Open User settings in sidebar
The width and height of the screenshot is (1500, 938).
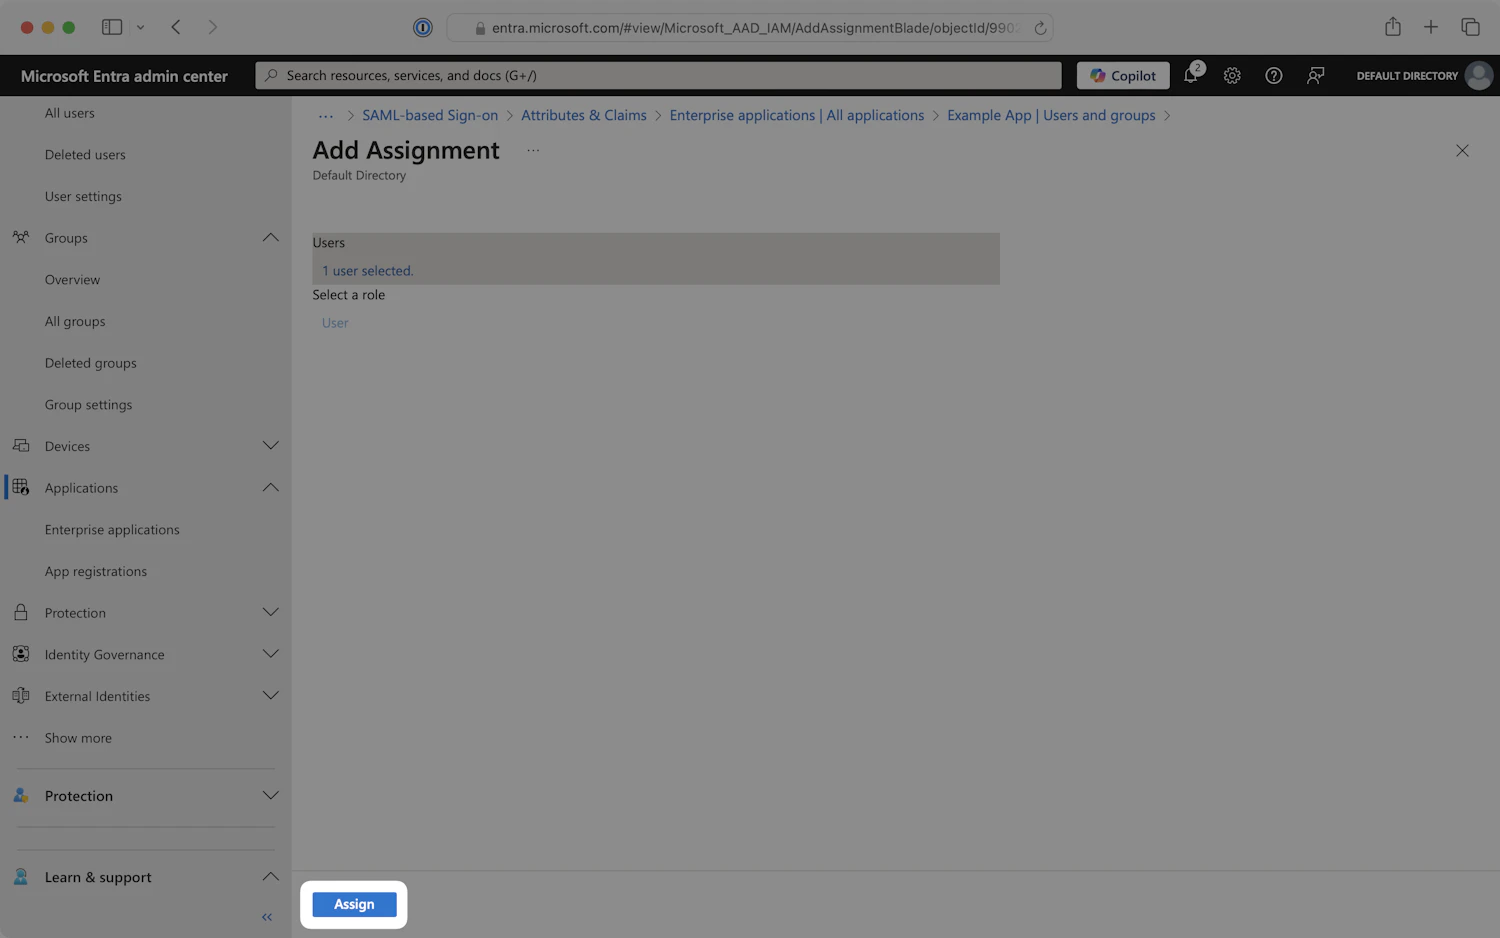click(83, 197)
